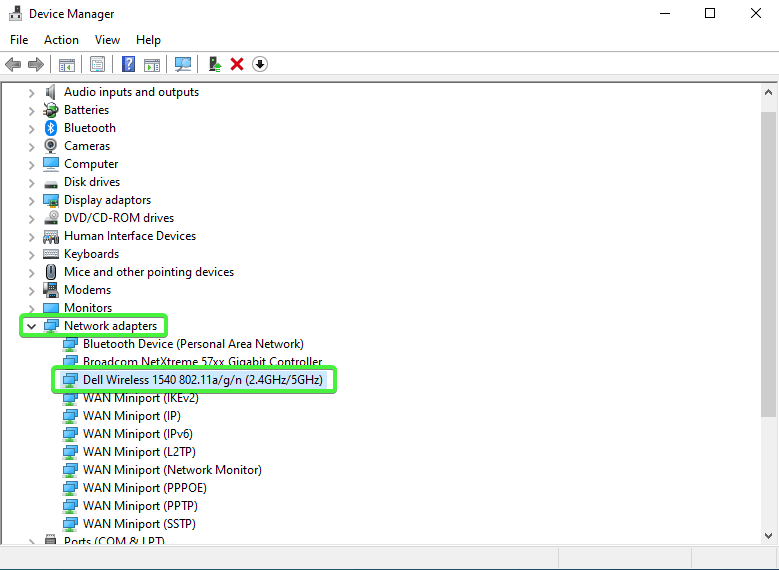Expand the Human Interface Devices node

tap(31, 237)
